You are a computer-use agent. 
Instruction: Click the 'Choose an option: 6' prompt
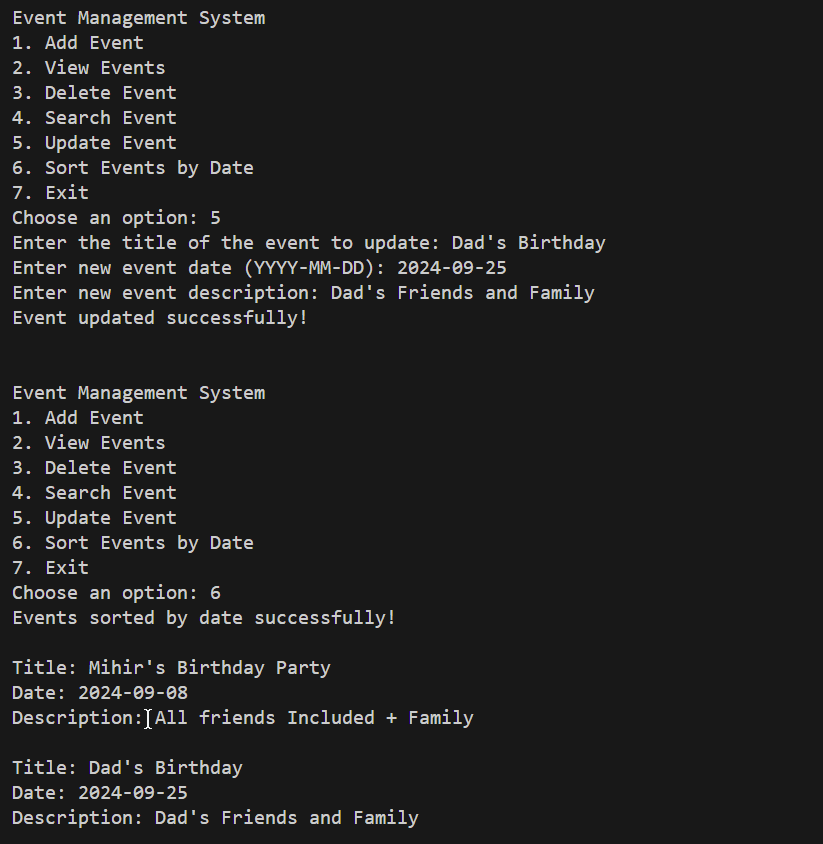(x=116, y=593)
